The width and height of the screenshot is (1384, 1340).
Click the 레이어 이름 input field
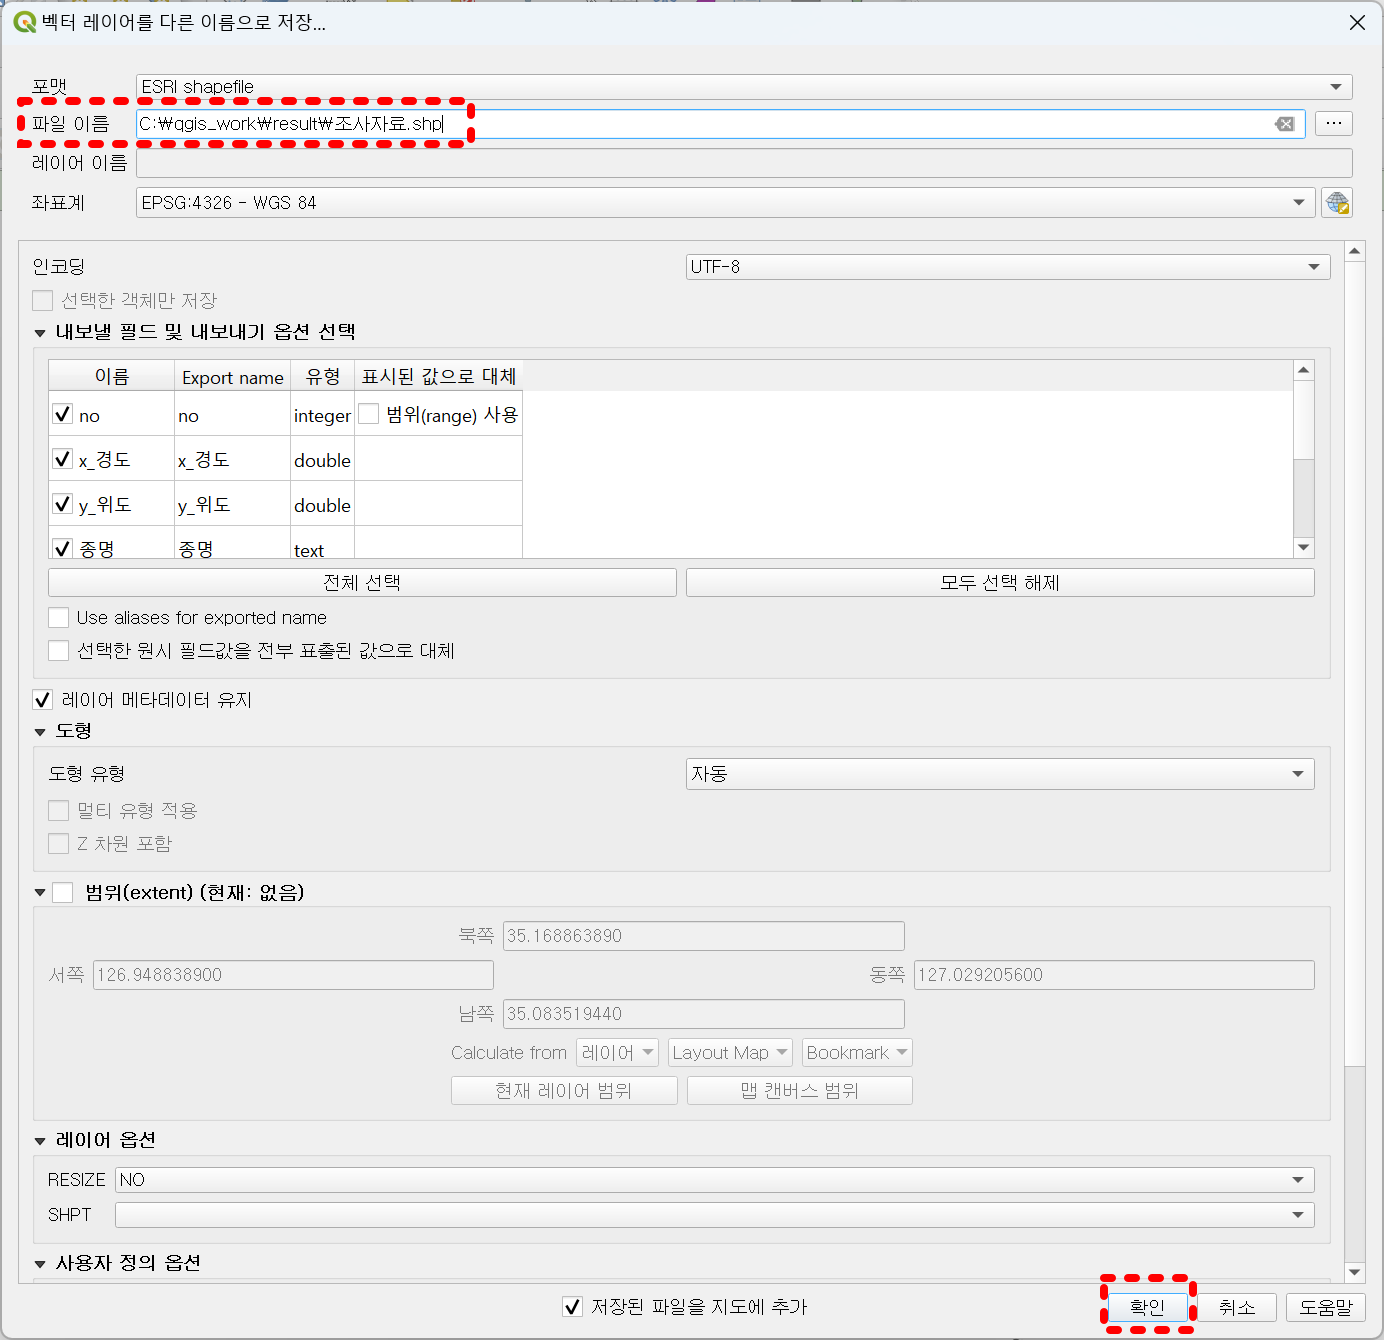point(744,163)
